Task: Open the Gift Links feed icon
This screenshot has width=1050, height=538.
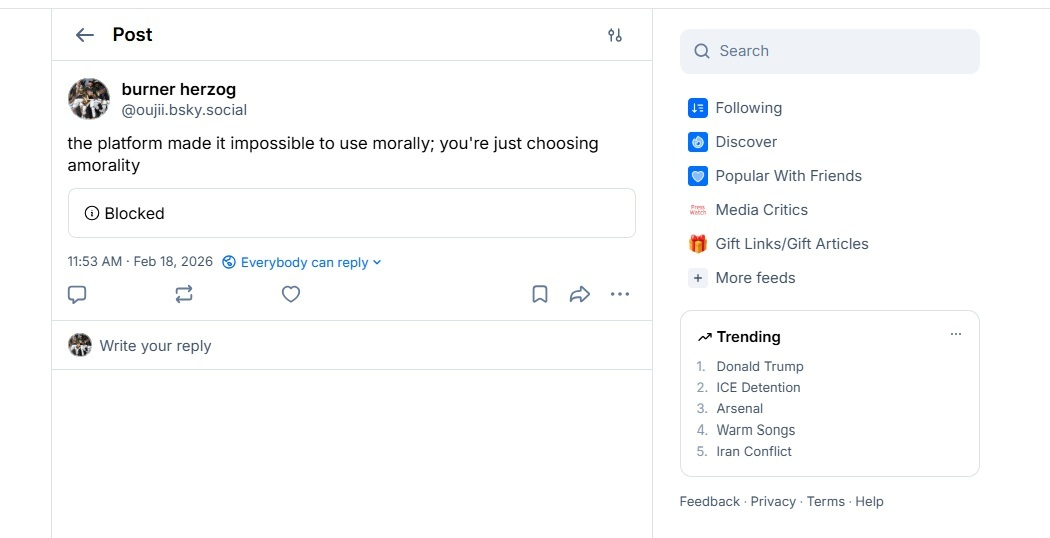Action: (698, 244)
